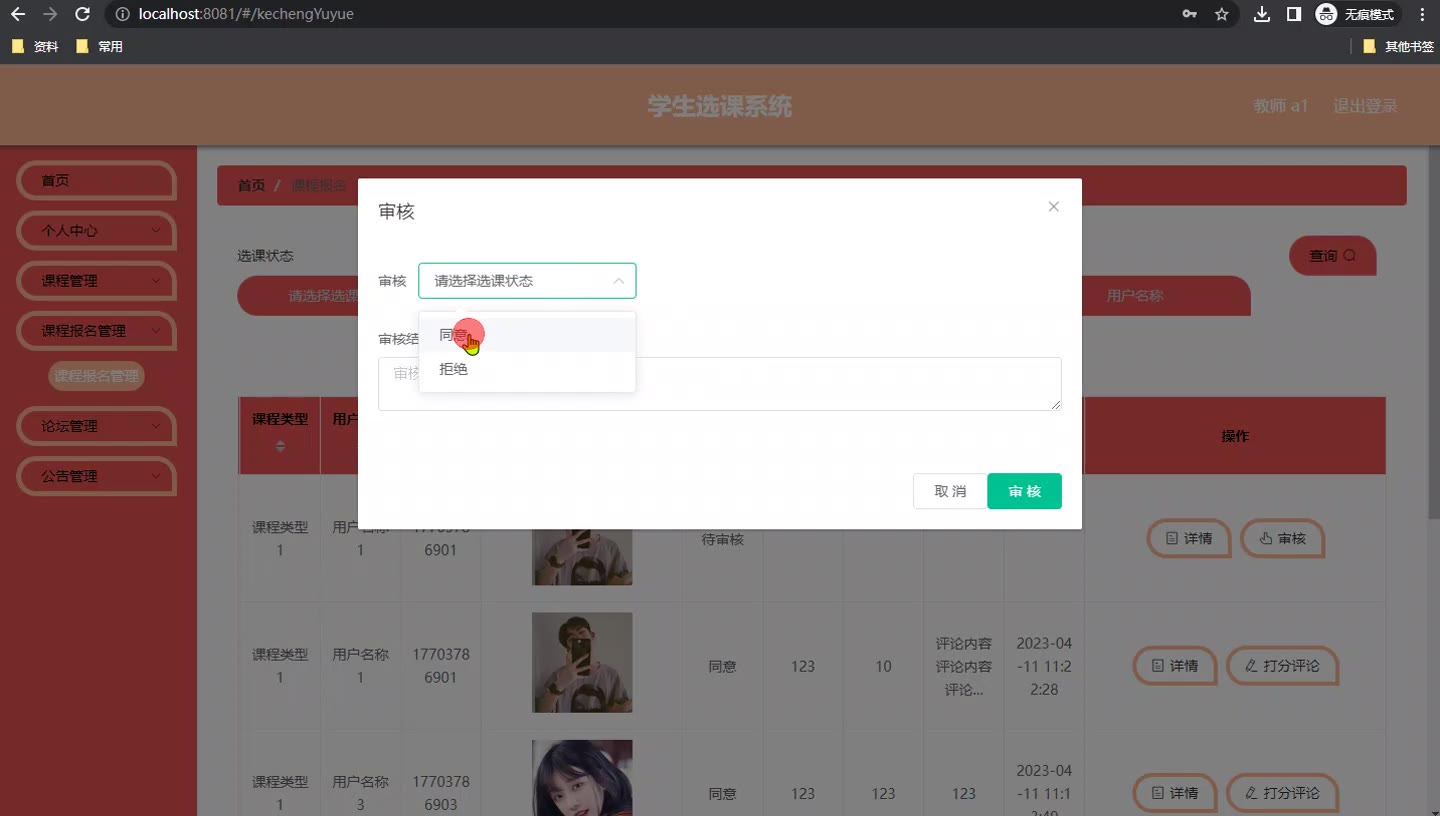
Task: Click 详情 in the 用户名称 3 row
Action: (x=1174, y=793)
